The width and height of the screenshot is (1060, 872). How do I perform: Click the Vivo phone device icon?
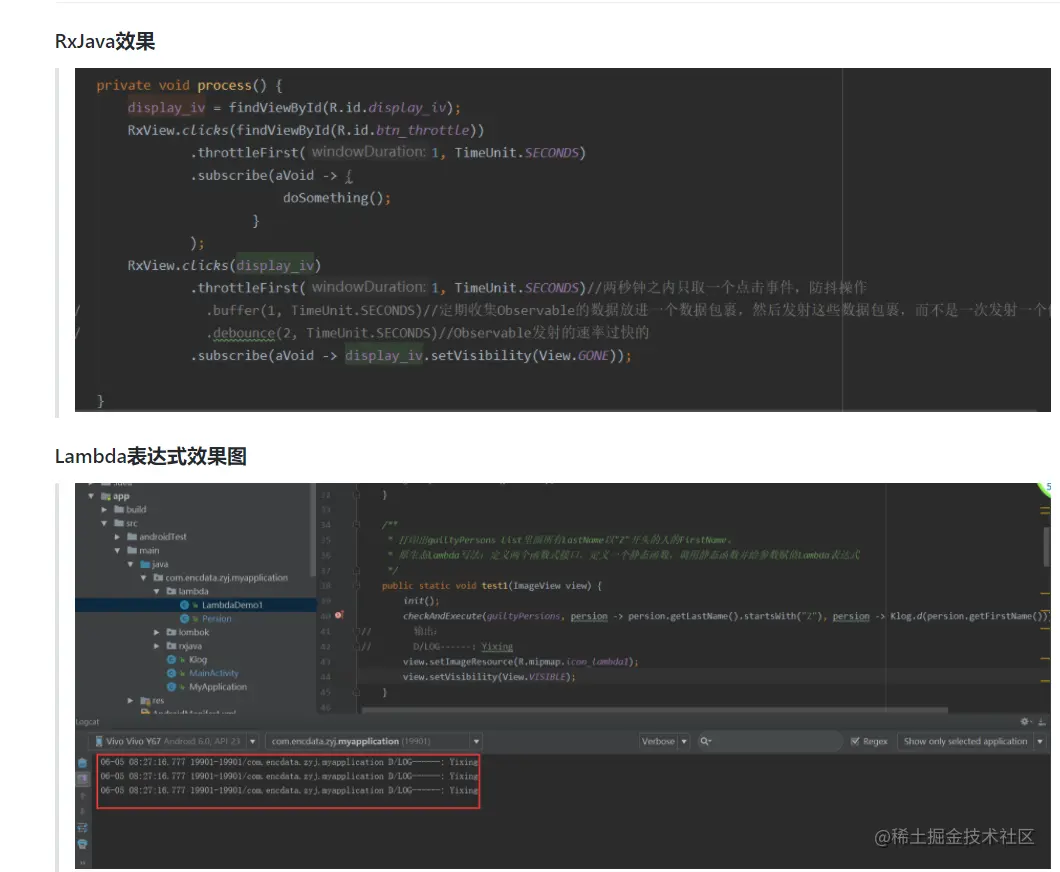pos(99,741)
